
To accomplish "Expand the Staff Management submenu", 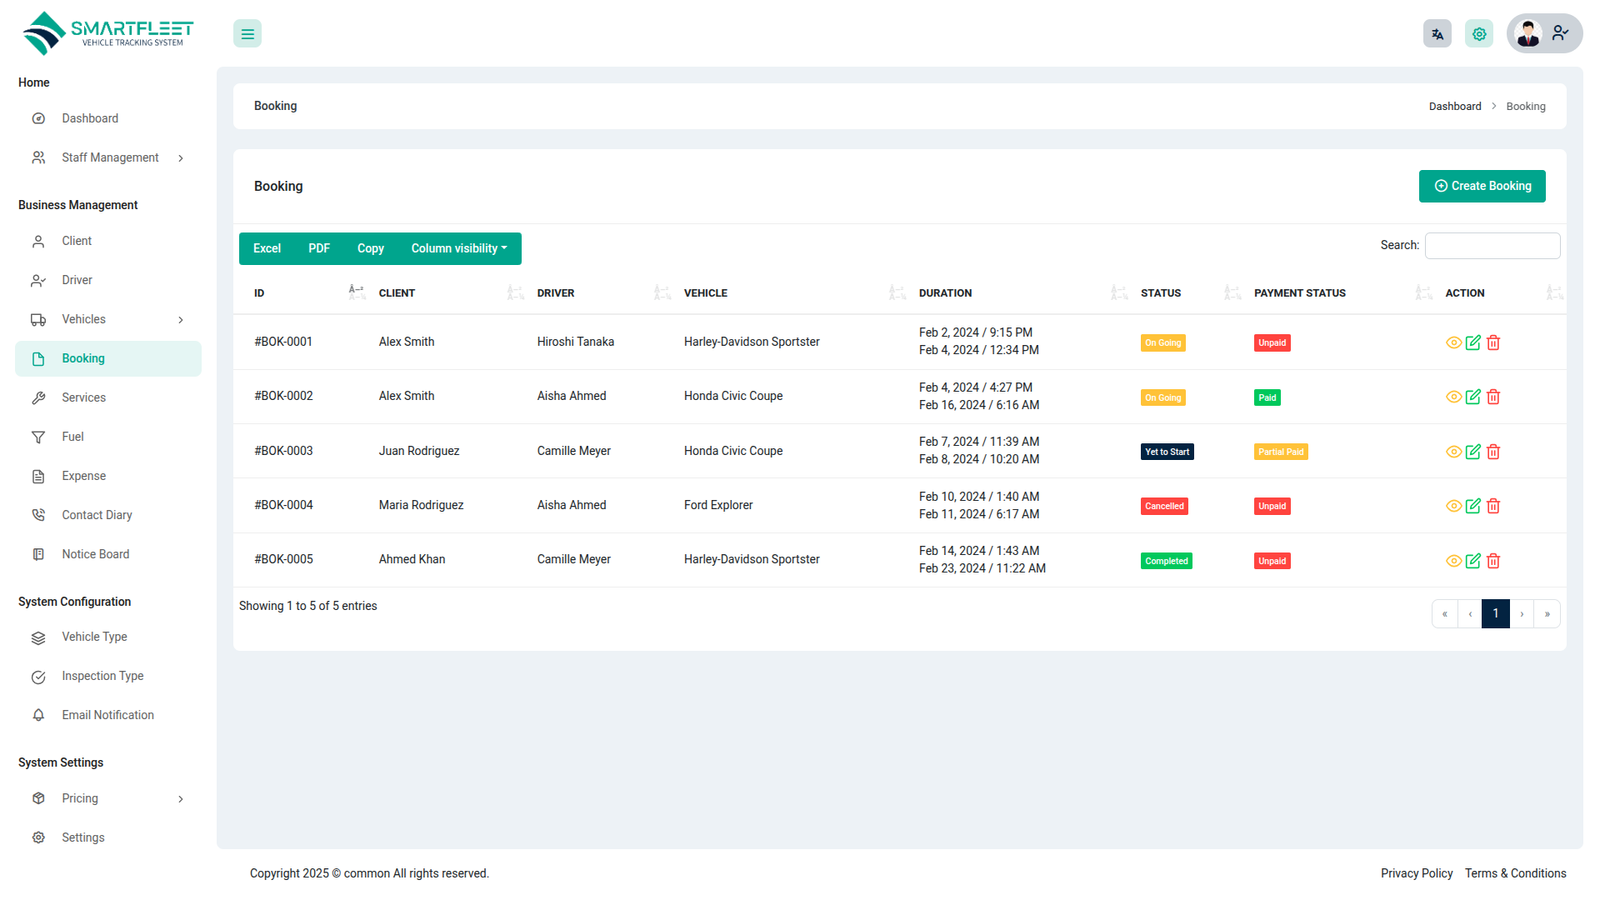I will coord(108,158).
